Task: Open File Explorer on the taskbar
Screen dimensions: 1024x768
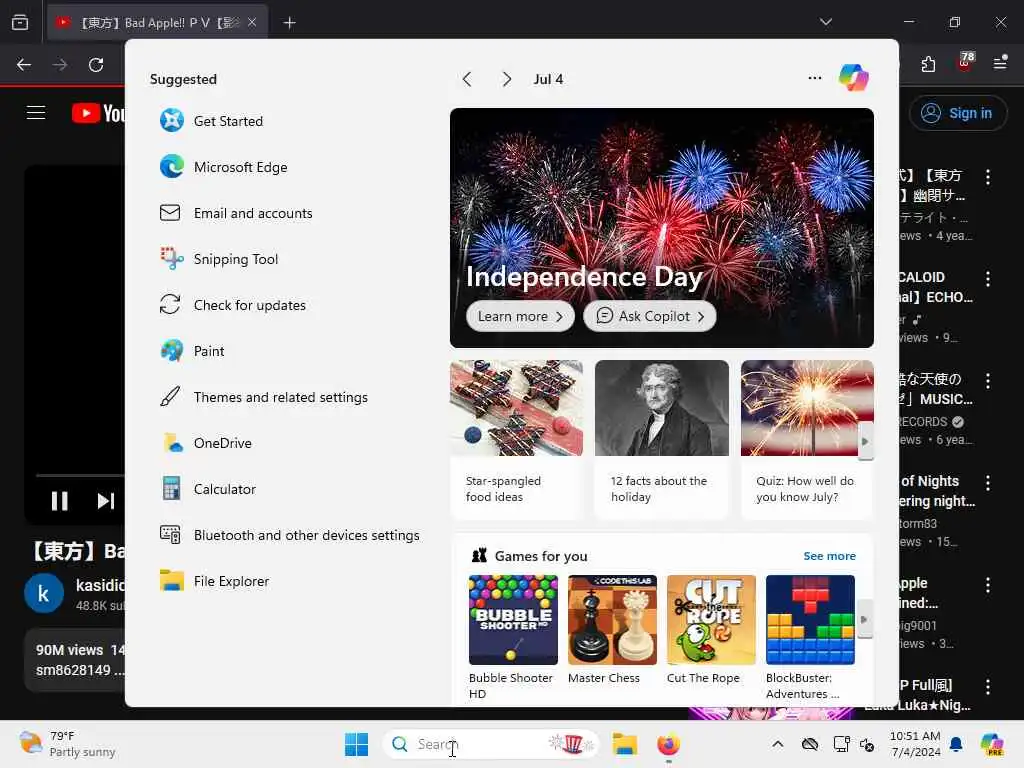Action: [624, 744]
